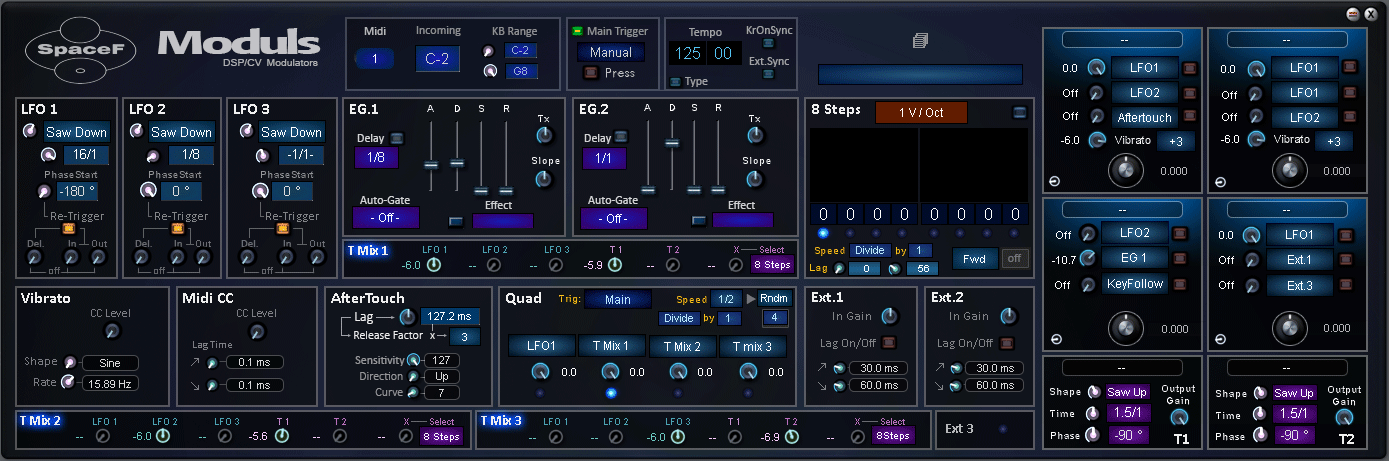Open the T Mix 1 8 Steps selector
This screenshot has width=1389, height=461.
coord(772,265)
